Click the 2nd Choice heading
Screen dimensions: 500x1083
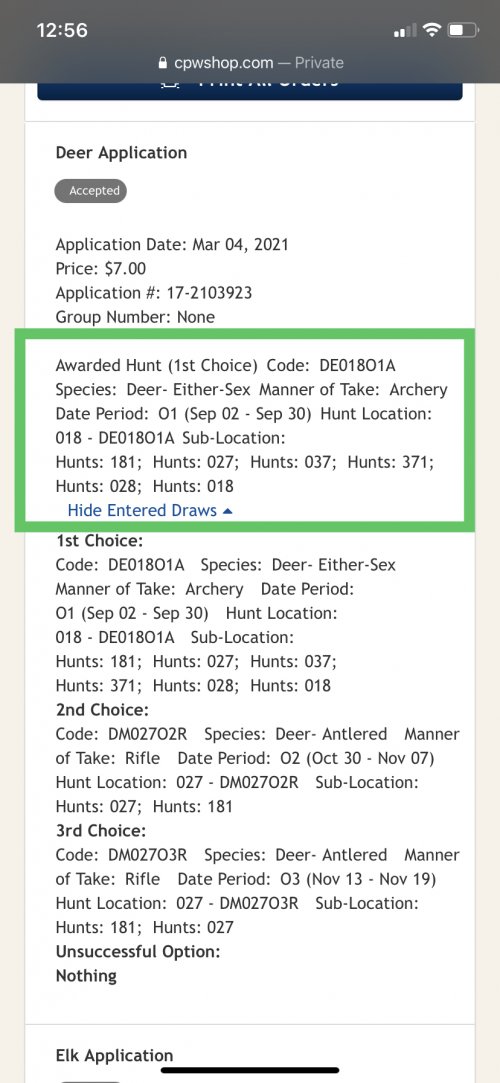click(102, 710)
